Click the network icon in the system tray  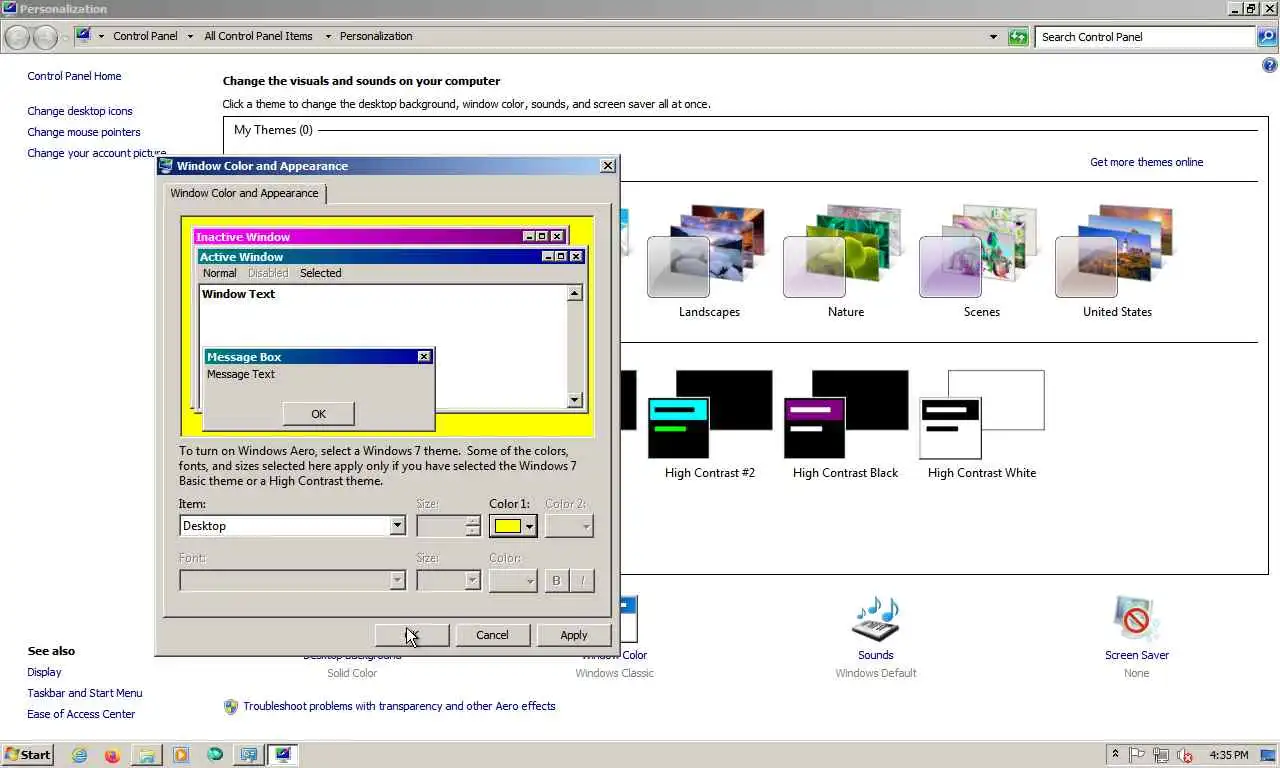(x=1161, y=755)
